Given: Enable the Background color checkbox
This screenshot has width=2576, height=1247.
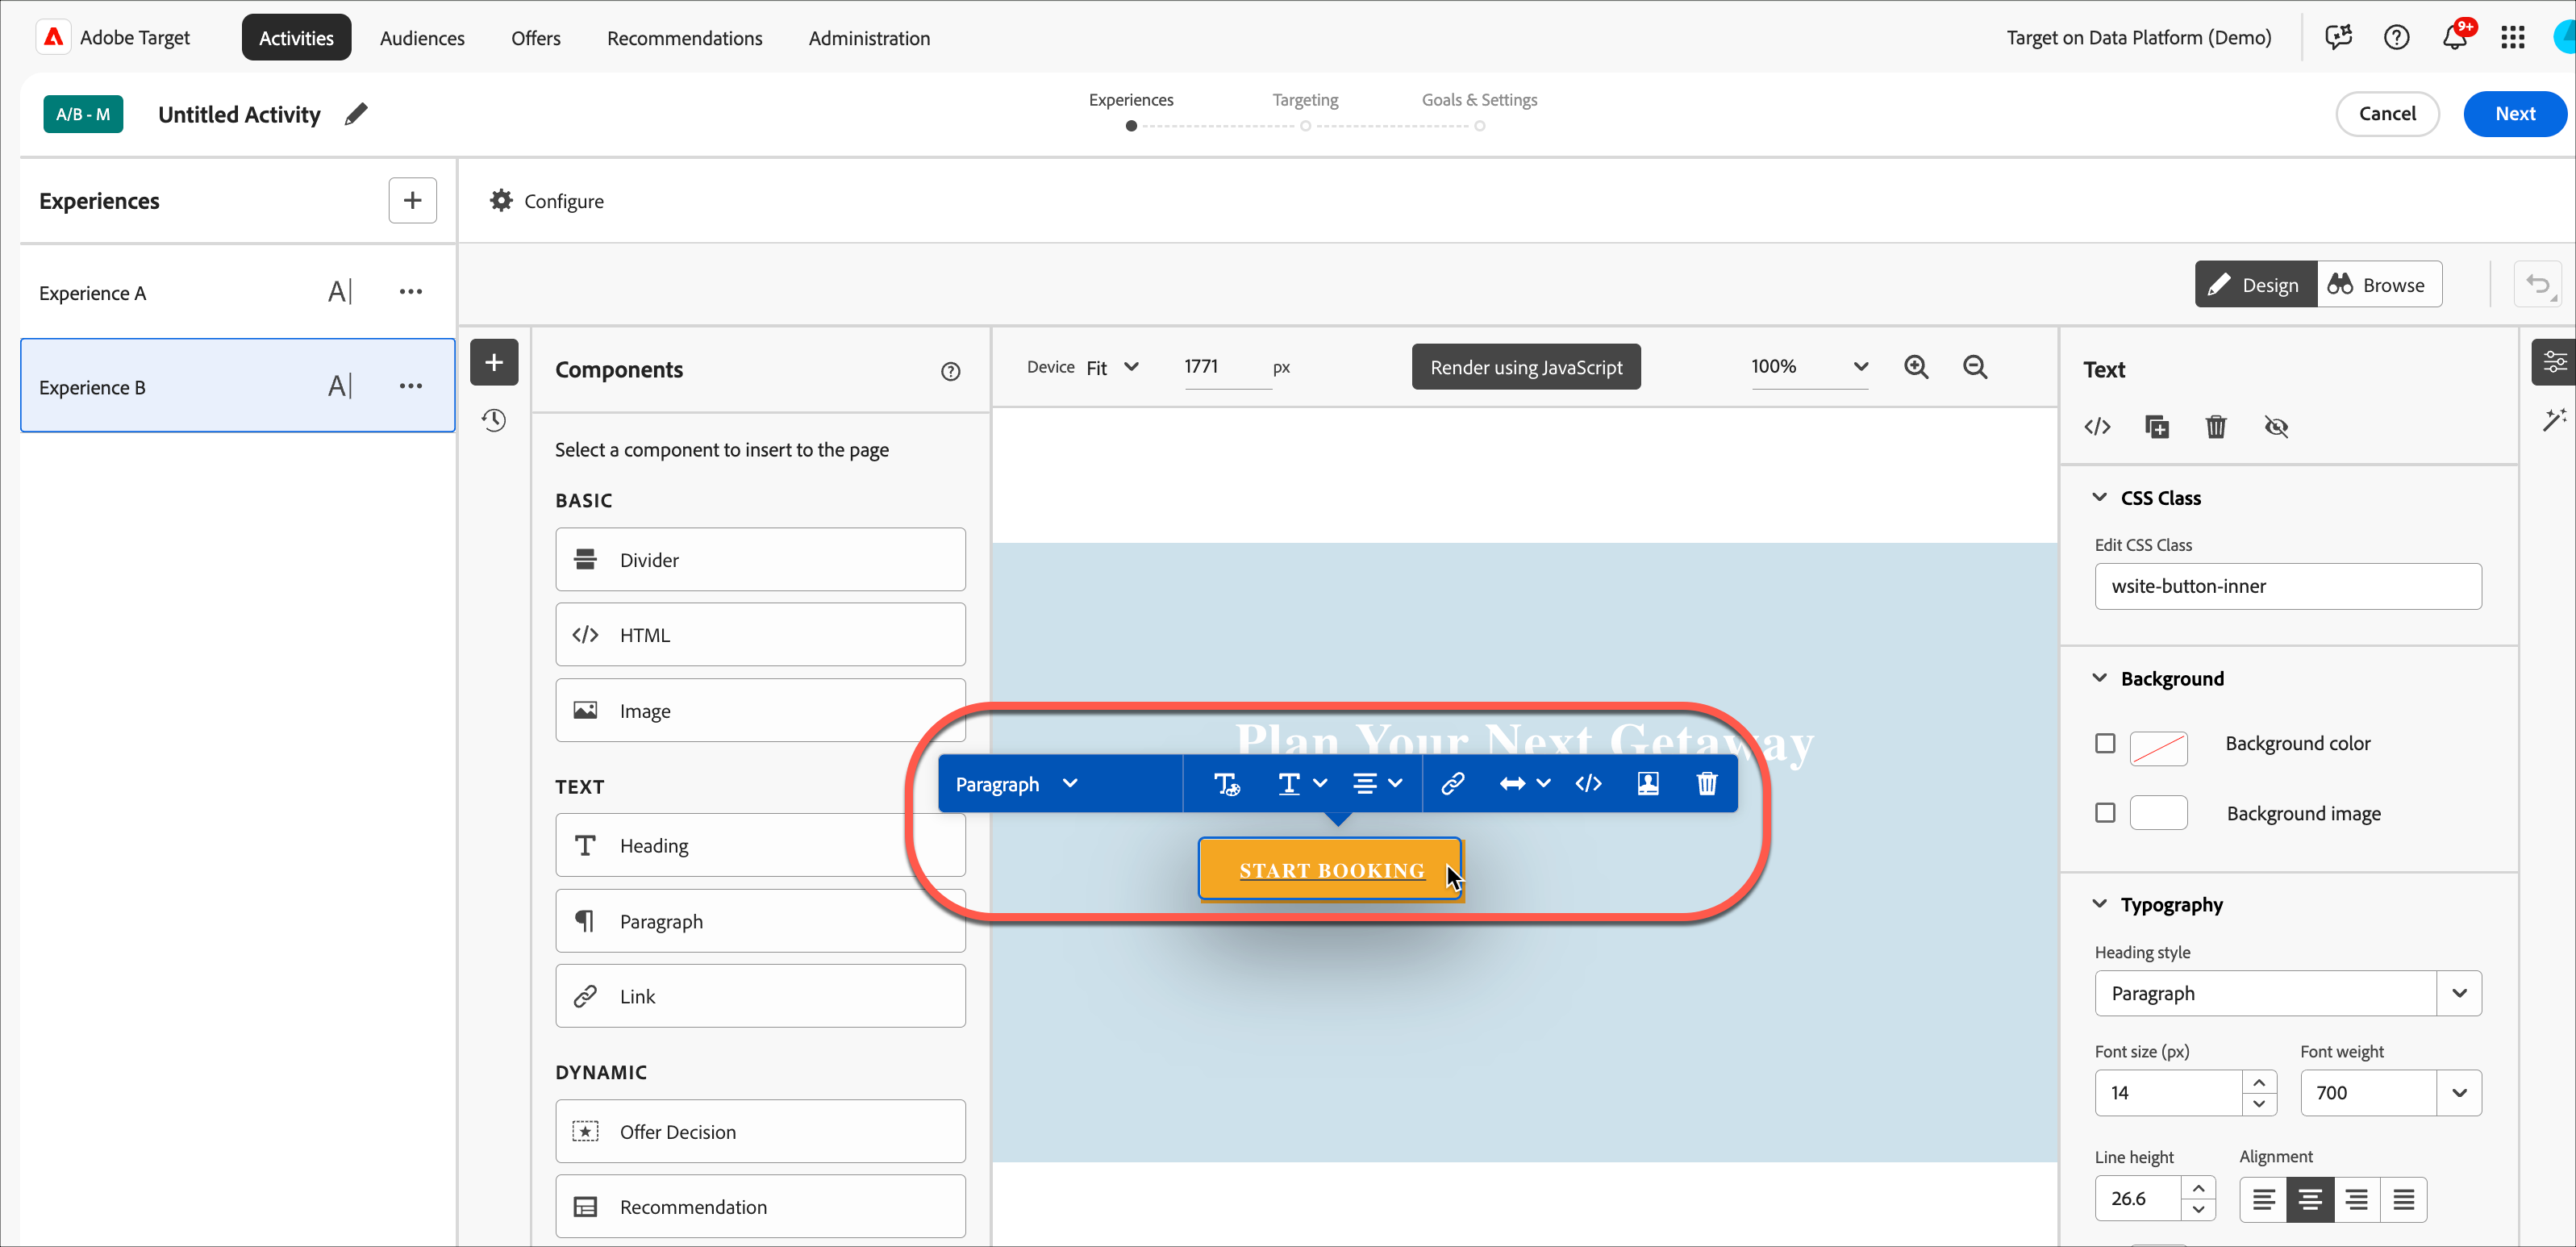Looking at the screenshot, I should tap(2105, 743).
